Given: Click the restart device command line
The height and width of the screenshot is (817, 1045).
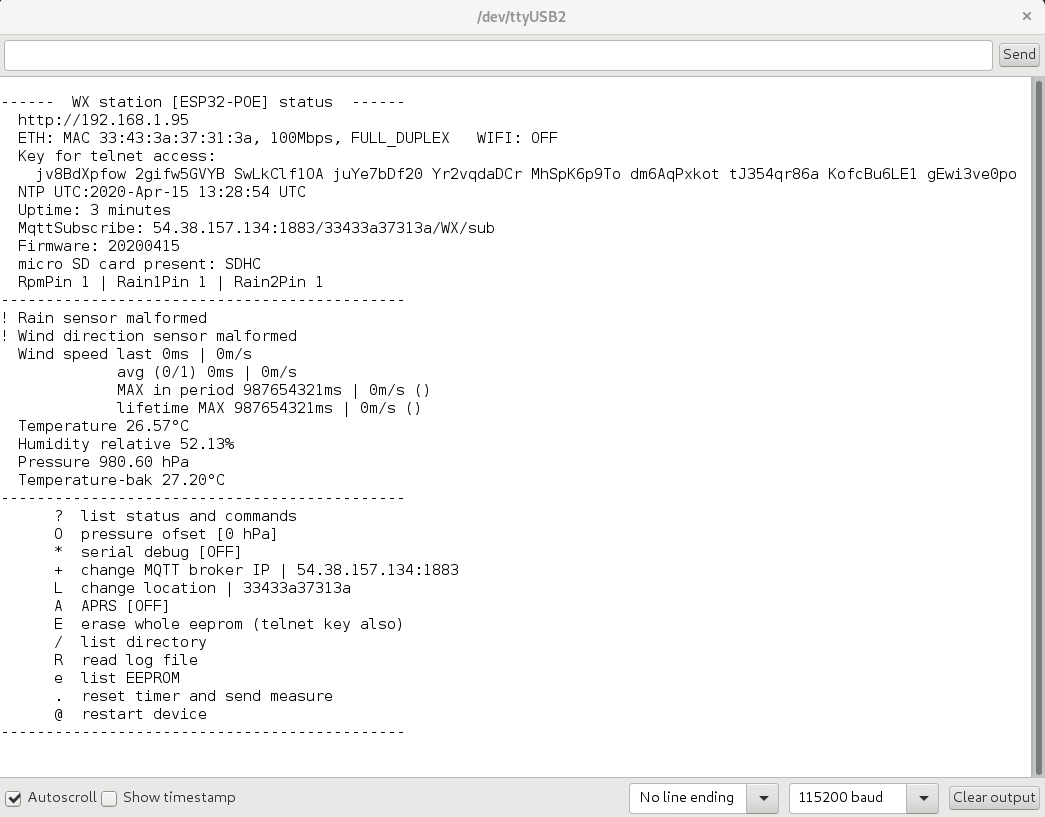Looking at the screenshot, I should [143, 714].
